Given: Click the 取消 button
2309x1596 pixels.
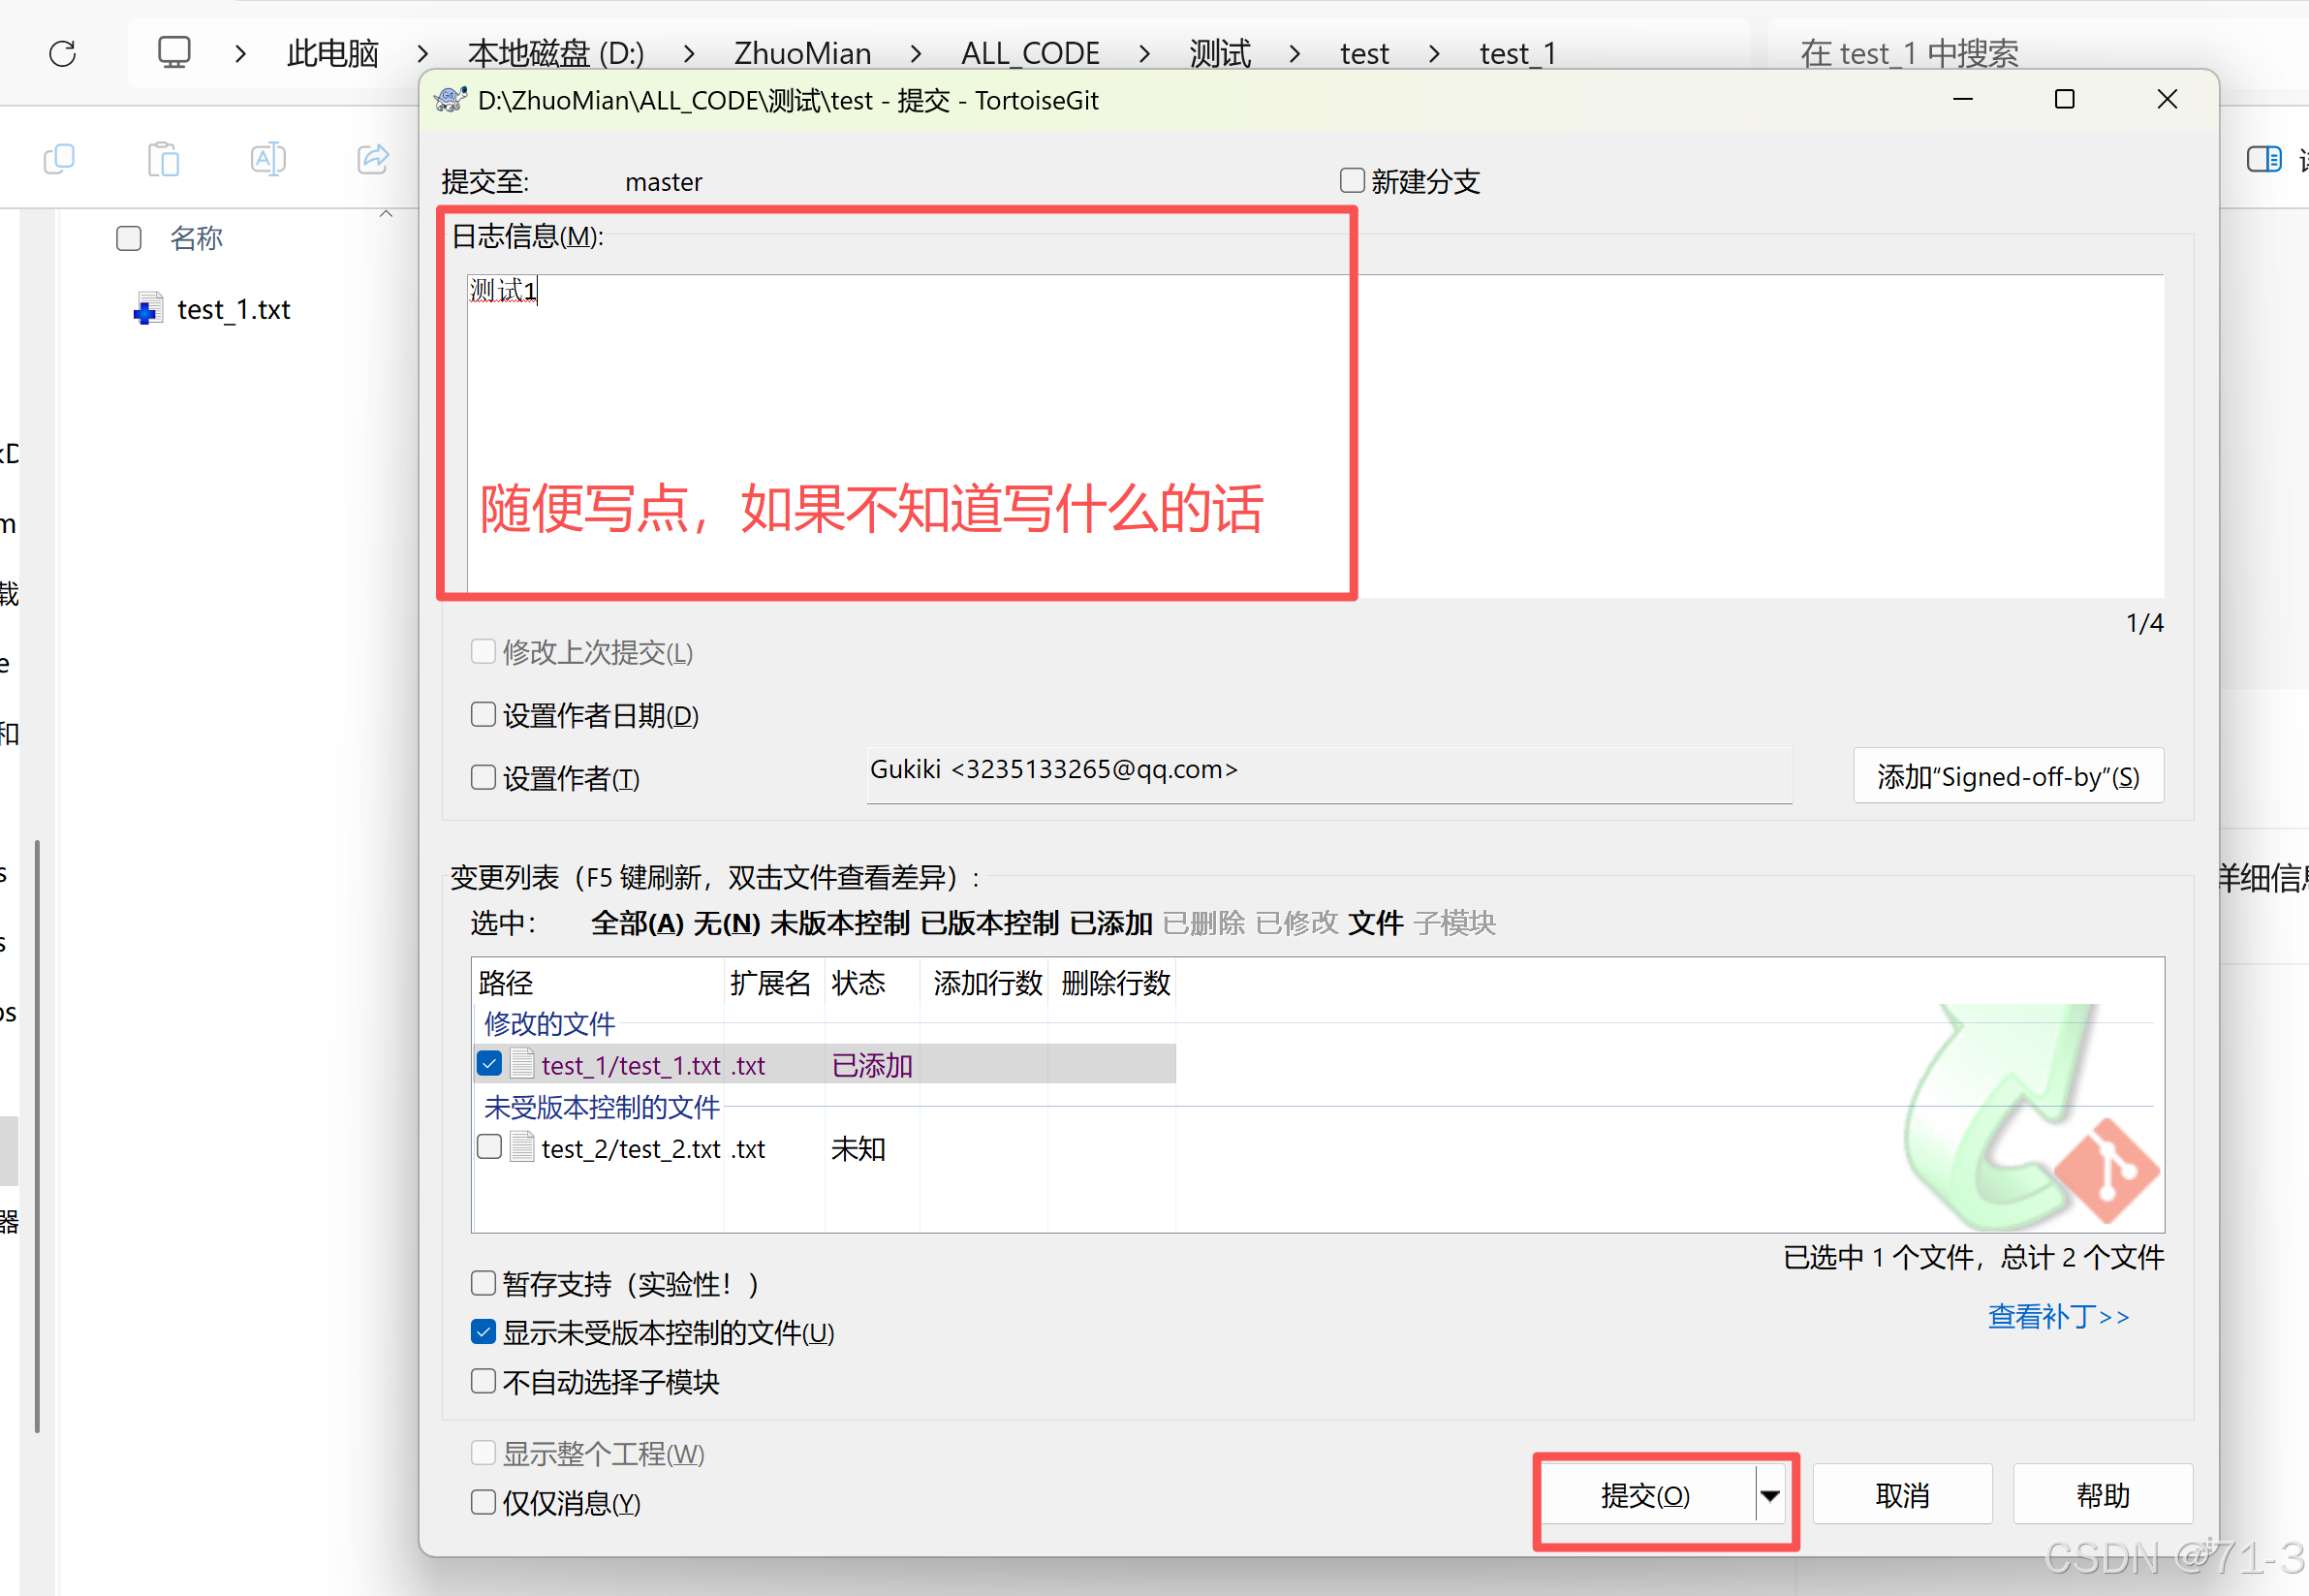Looking at the screenshot, I should (1901, 1496).
